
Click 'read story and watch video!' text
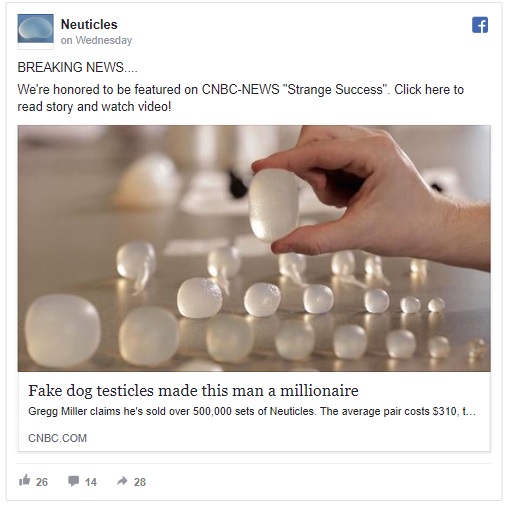coord(94,107)
